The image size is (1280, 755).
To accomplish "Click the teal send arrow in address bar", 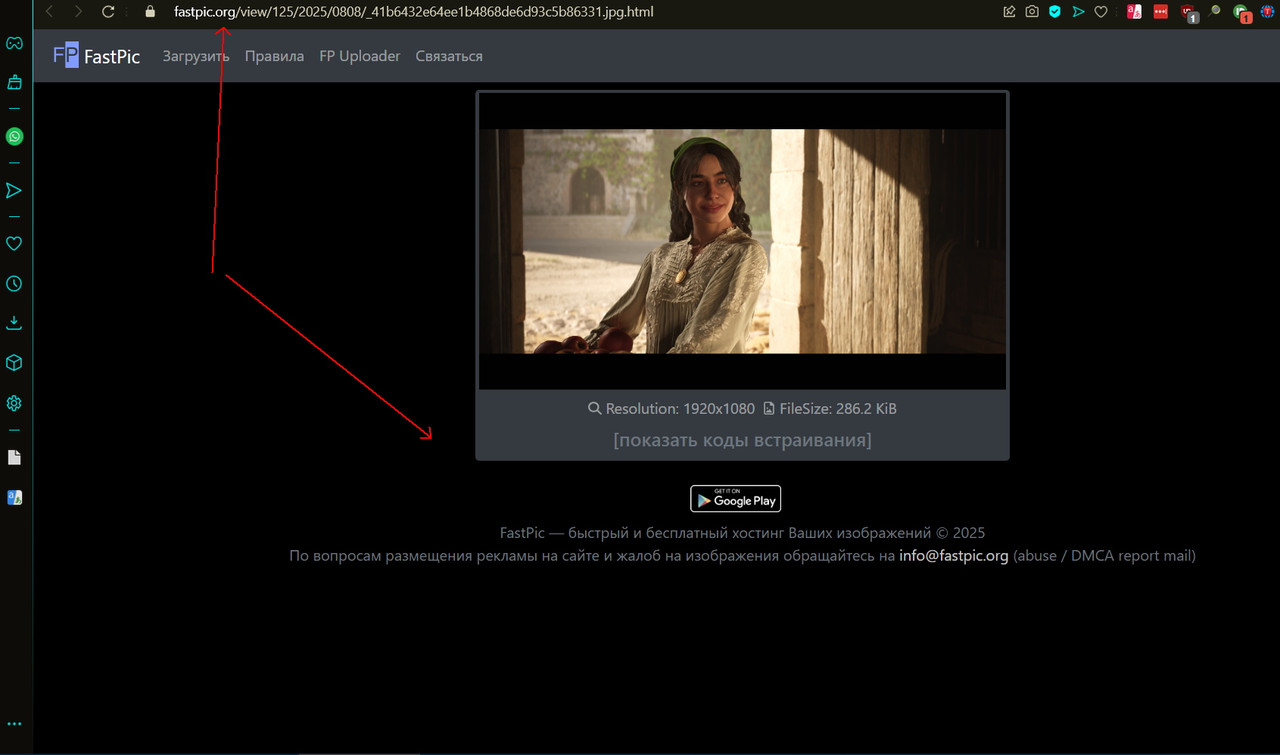I will point(1077,12).
